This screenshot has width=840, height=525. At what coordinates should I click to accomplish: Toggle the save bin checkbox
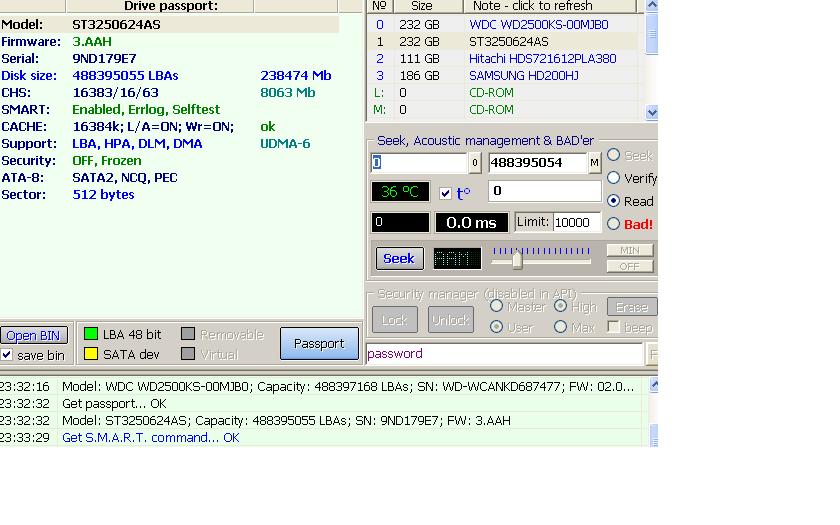tap(7, 355)
